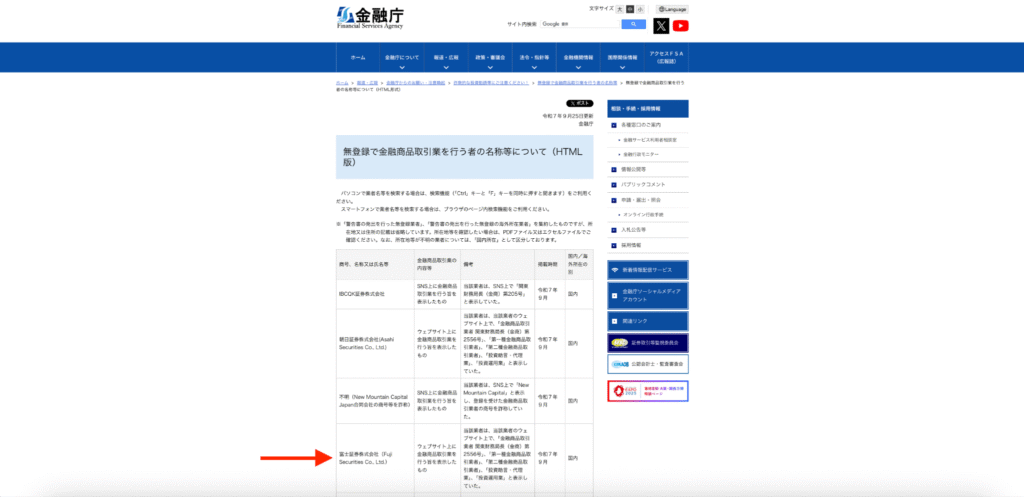
Task: Go to ホーム in the blue navigation bar
Action: tap(358, 57)
